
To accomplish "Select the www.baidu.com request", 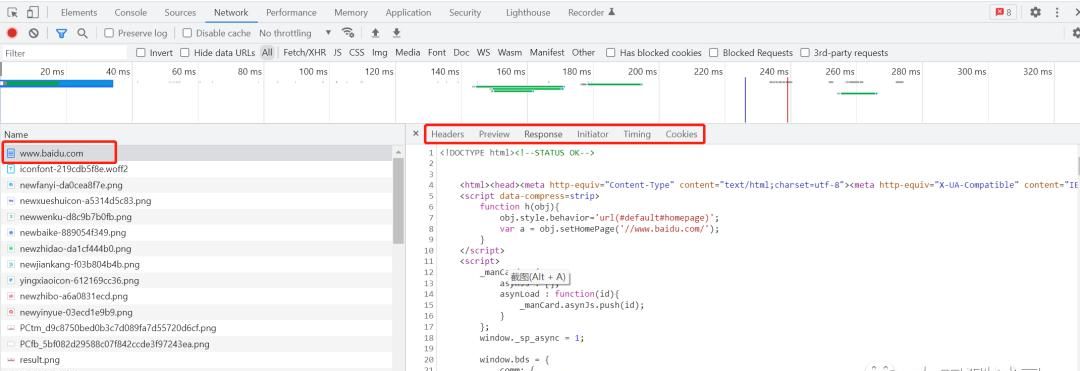I will (x=196, y=153).
